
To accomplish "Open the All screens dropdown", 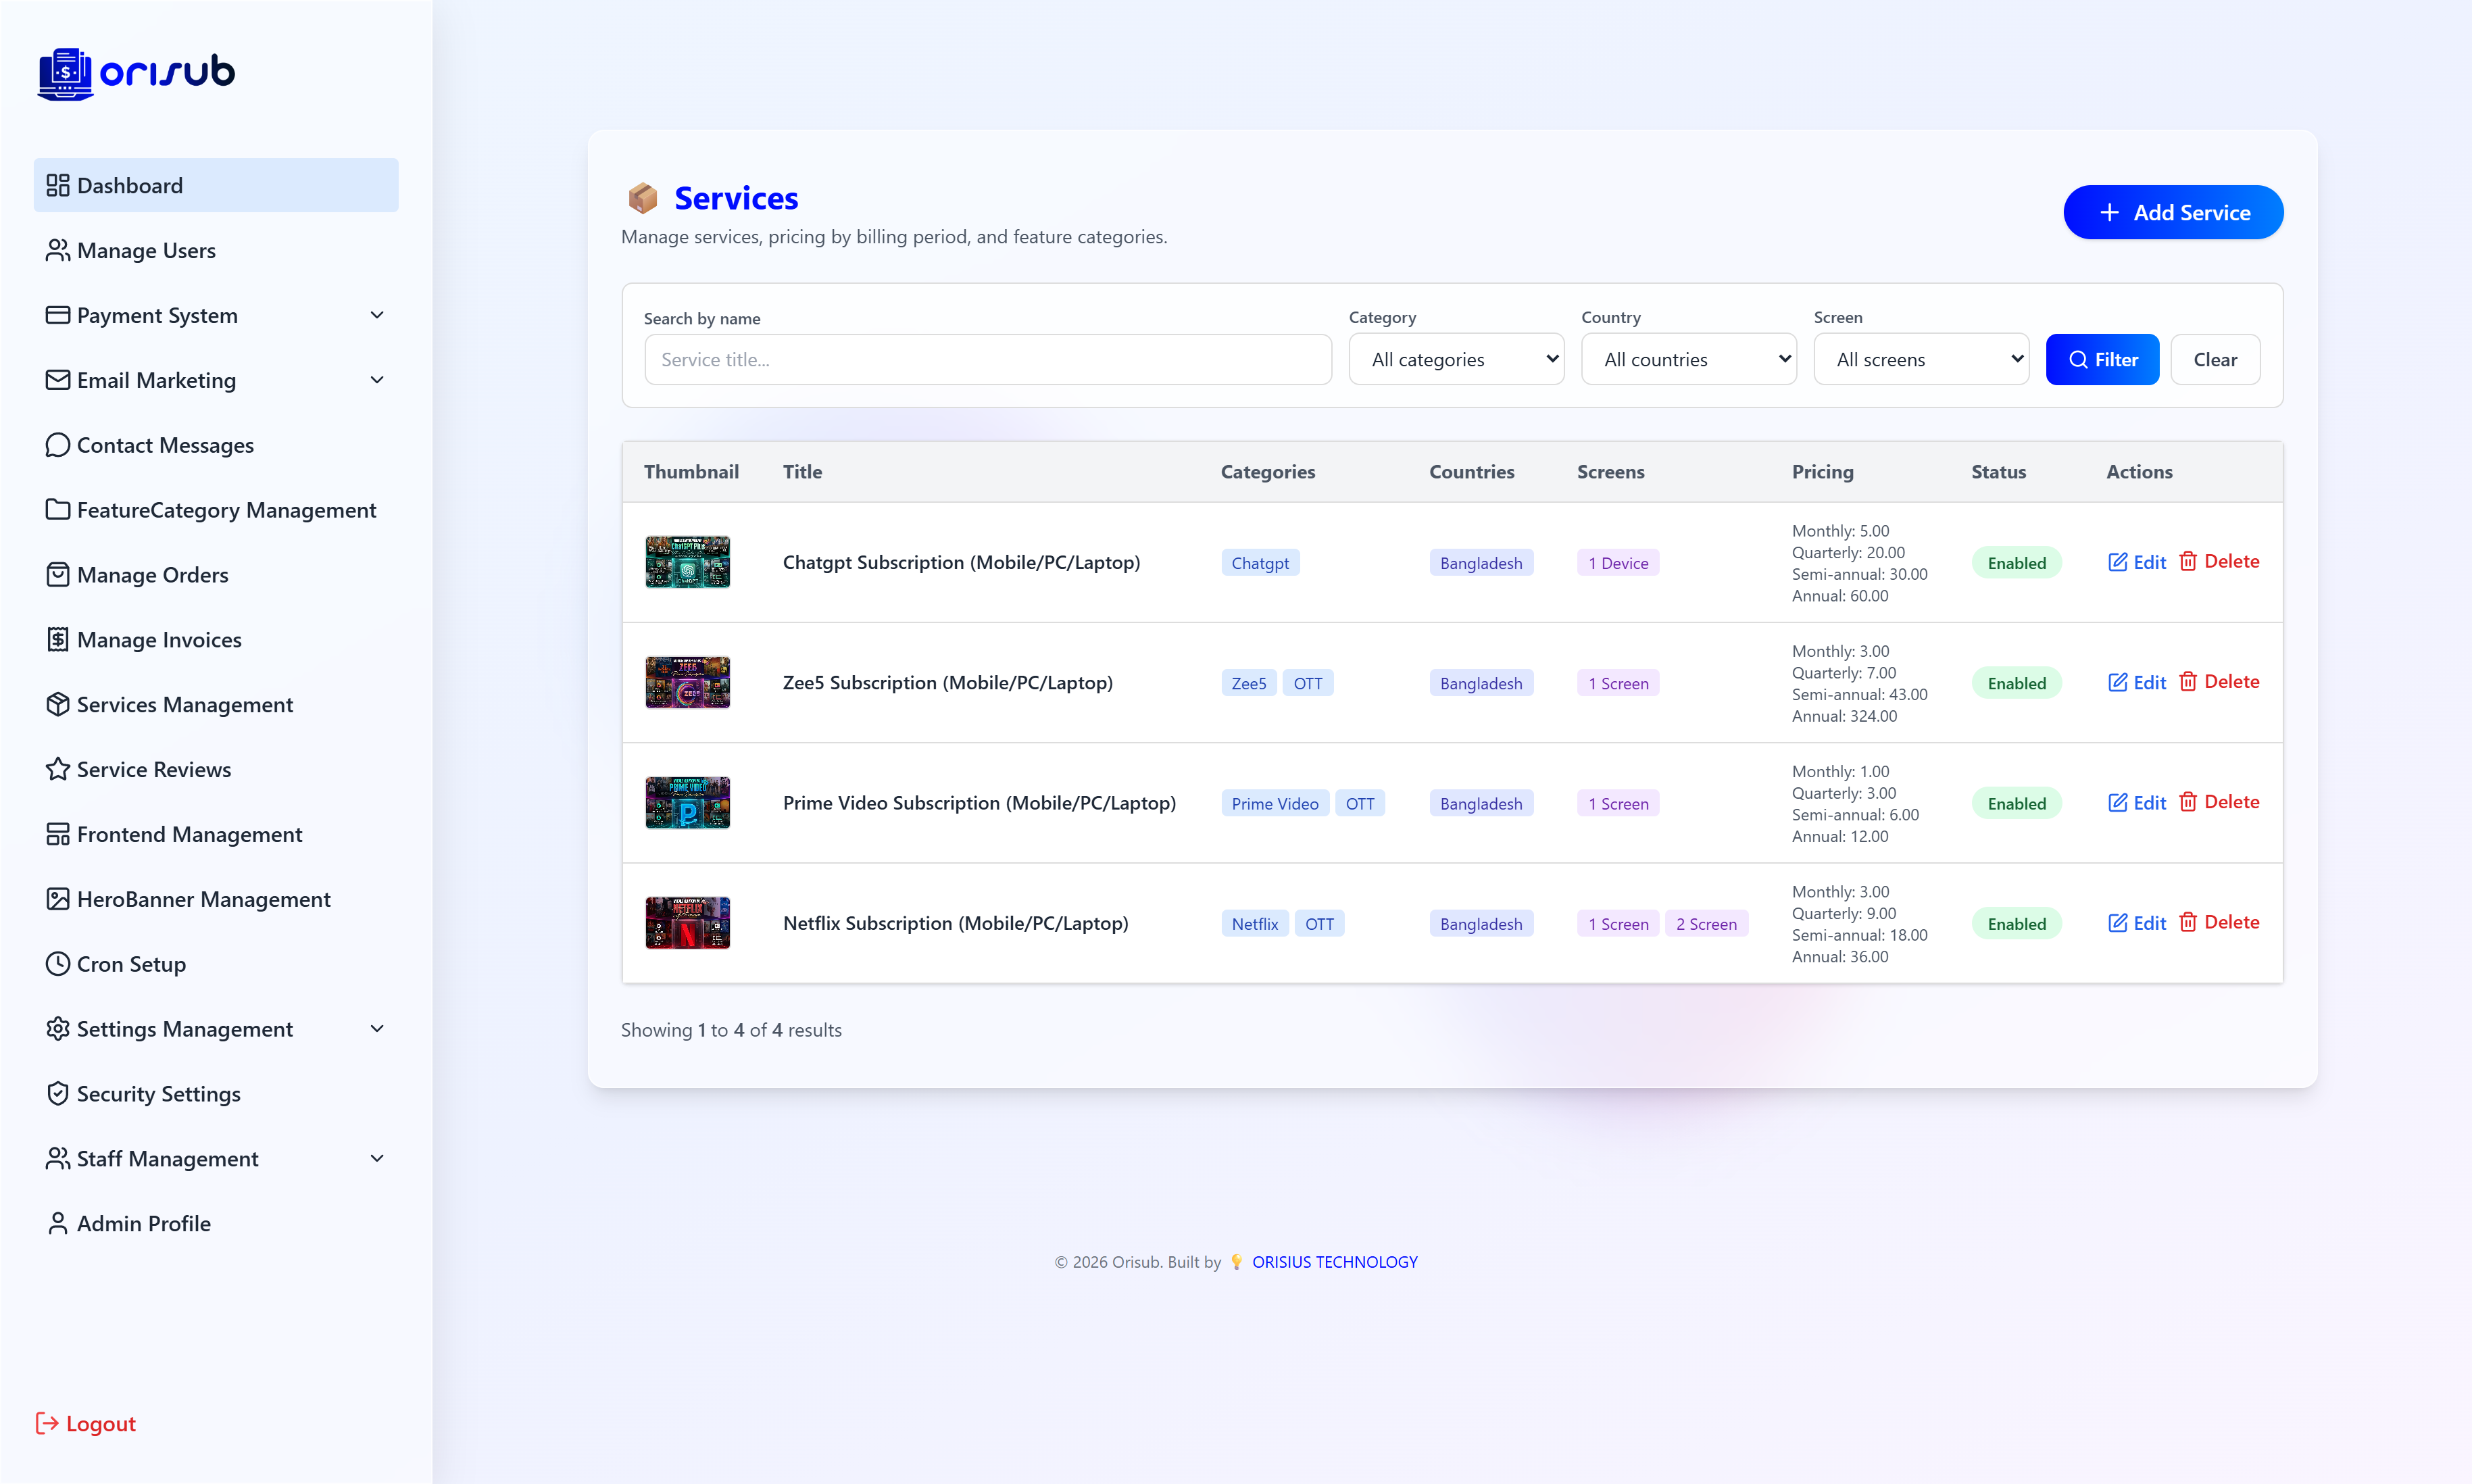I will click(1921, 359).
